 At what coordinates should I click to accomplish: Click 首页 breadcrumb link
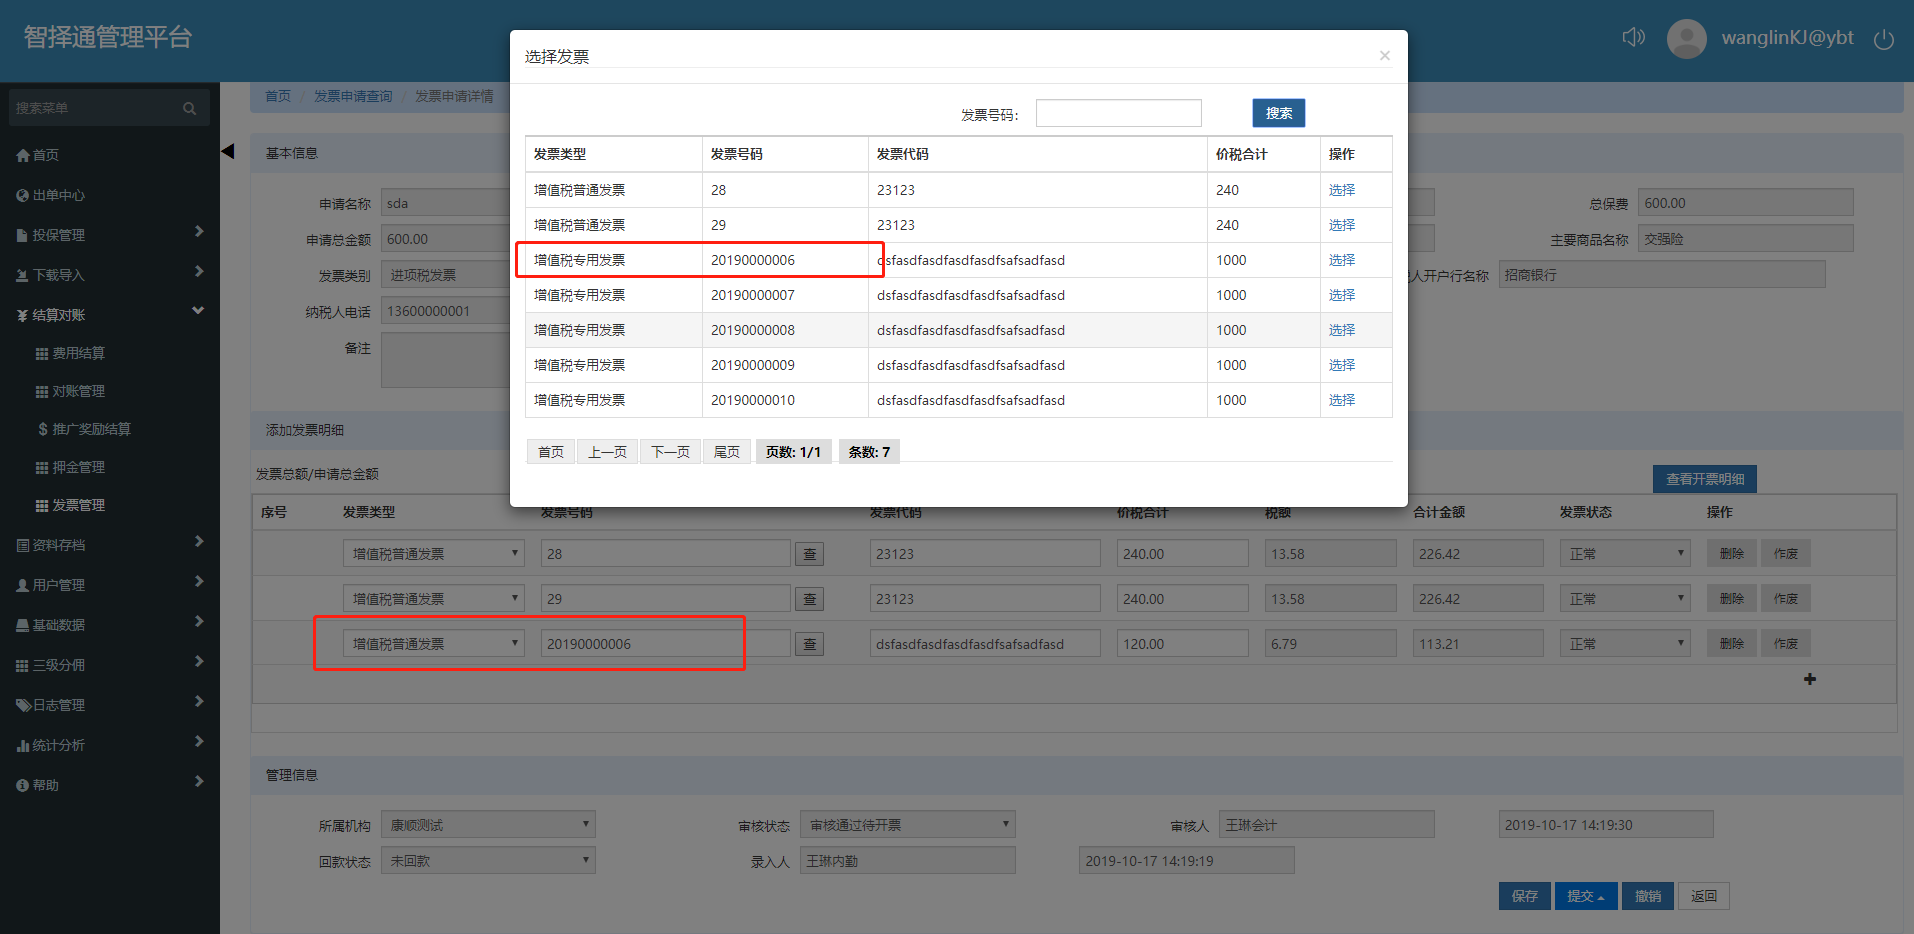277,96
